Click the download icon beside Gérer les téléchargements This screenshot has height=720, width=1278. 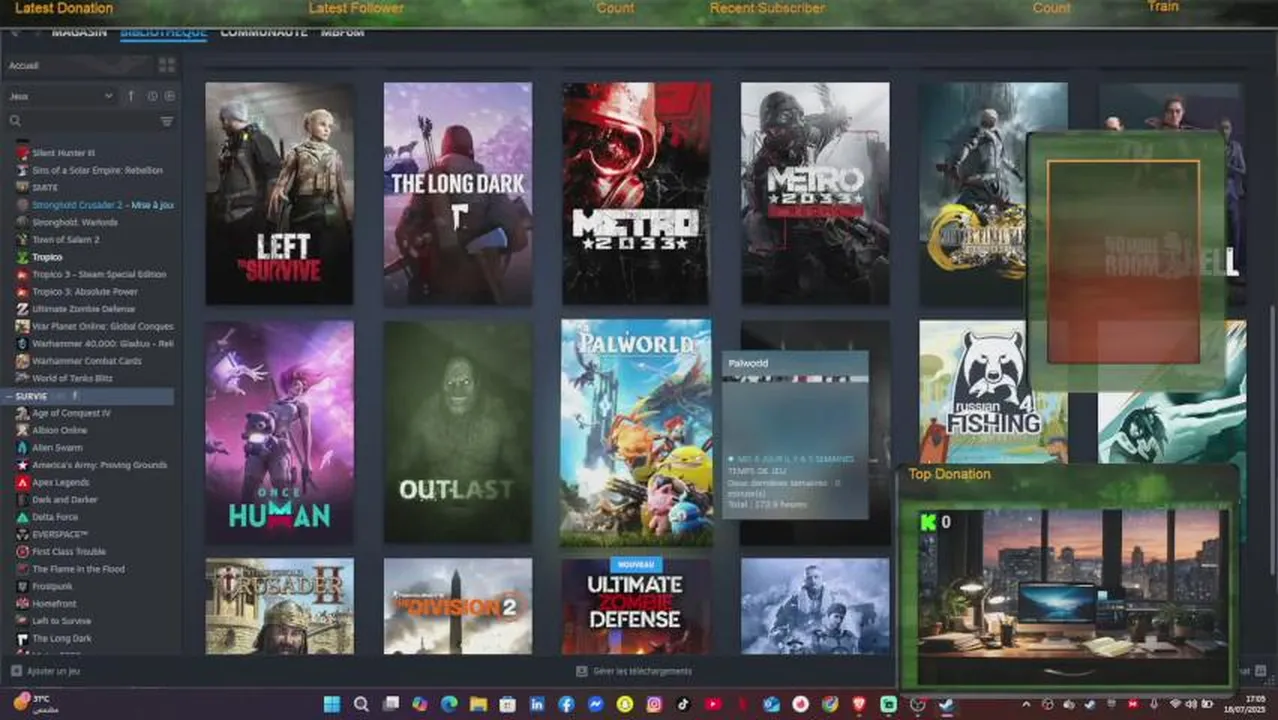point(582,671)
